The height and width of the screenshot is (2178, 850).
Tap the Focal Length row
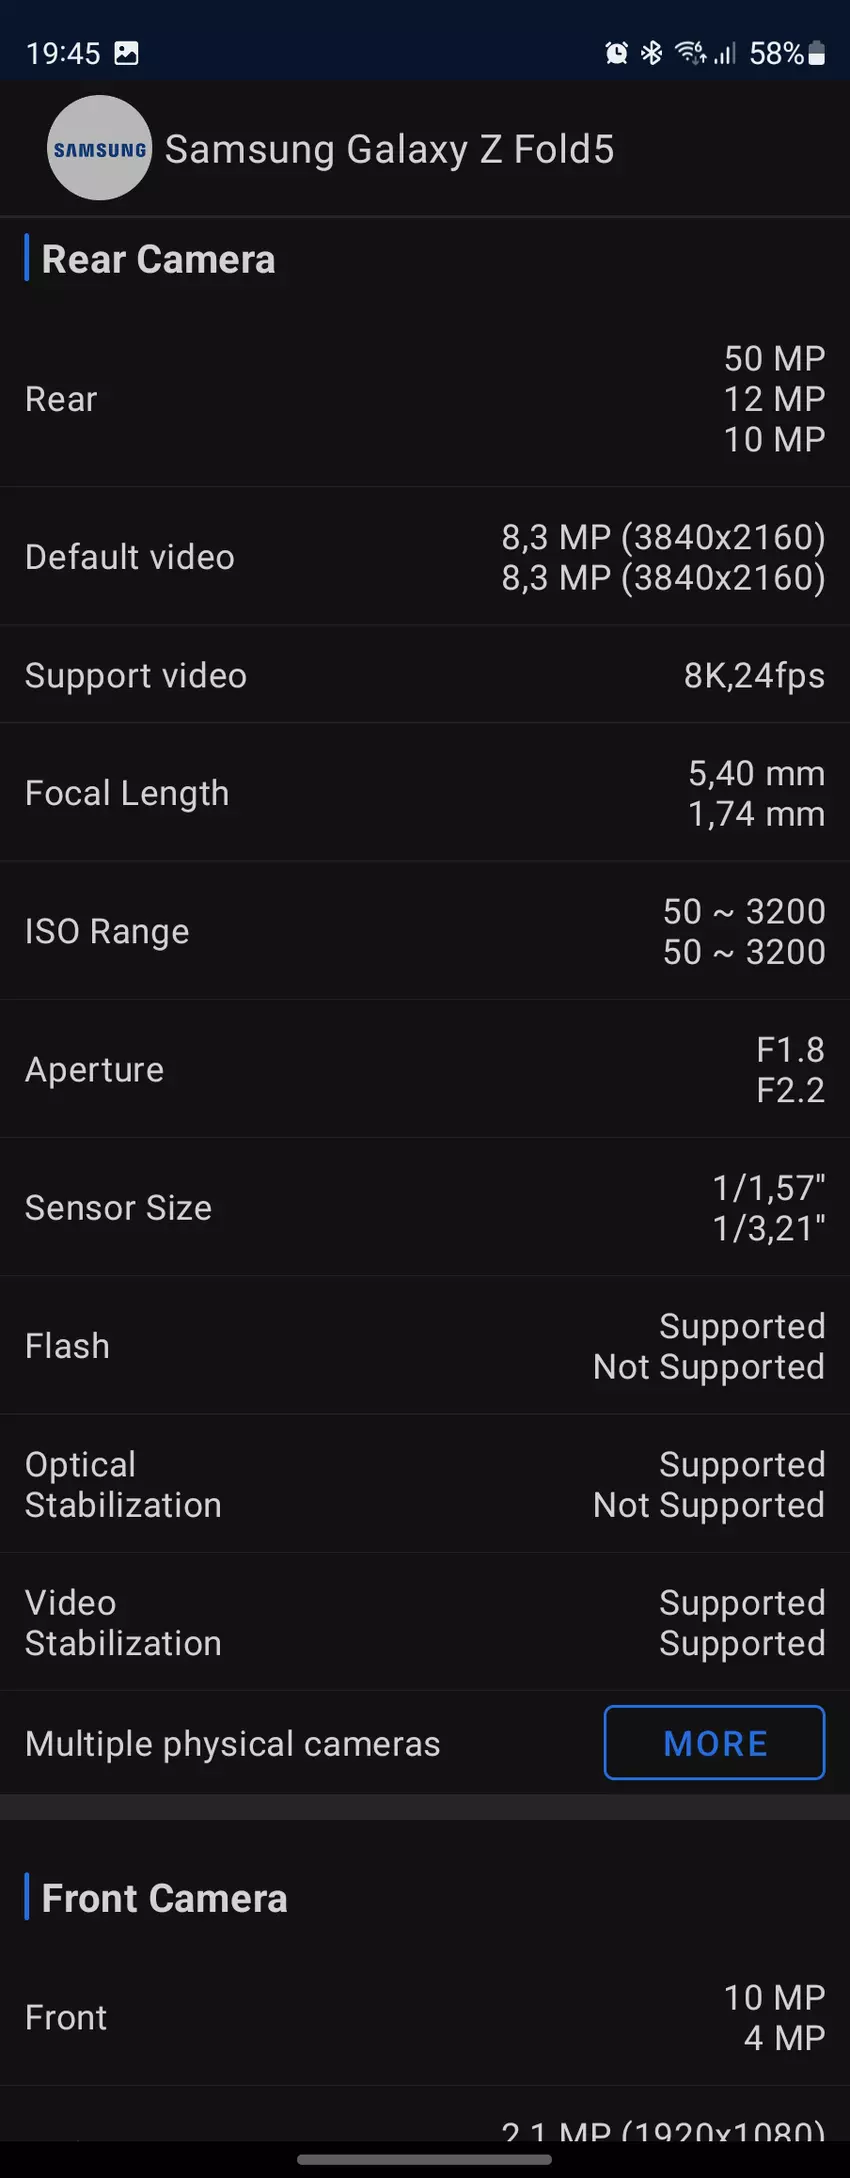coord(425,793)
